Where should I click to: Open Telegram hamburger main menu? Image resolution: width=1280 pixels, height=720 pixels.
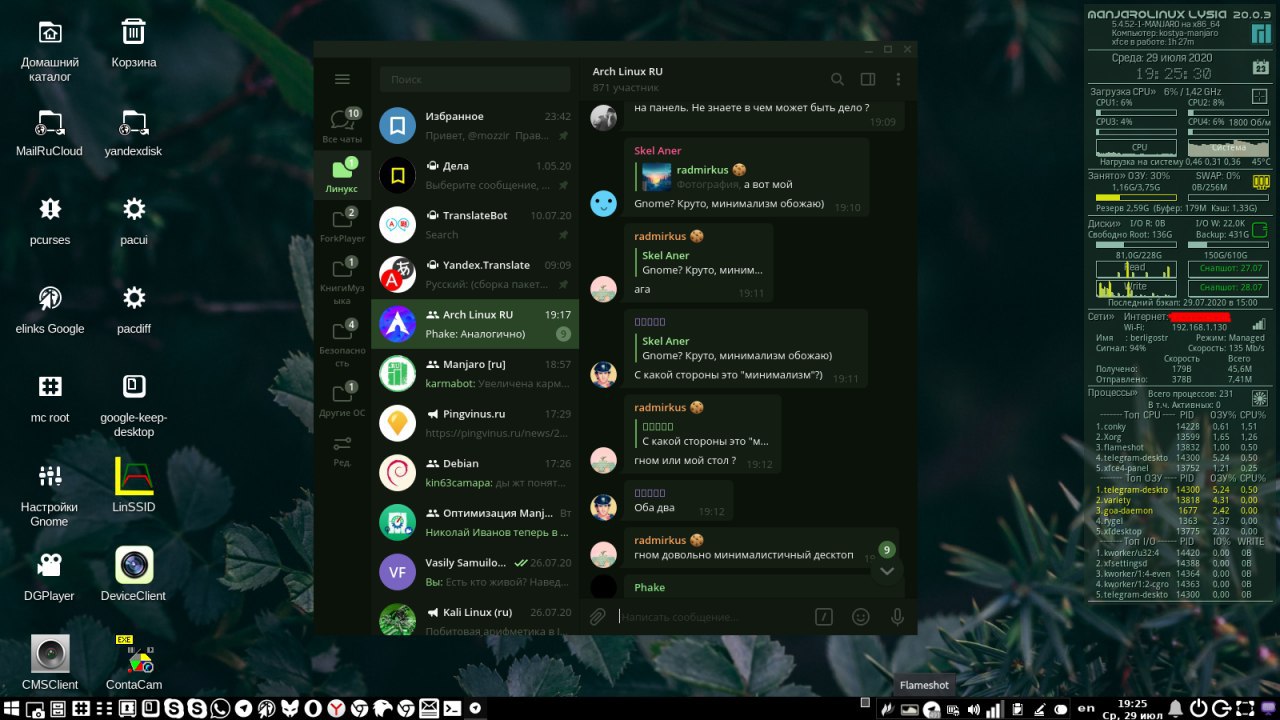342,79
